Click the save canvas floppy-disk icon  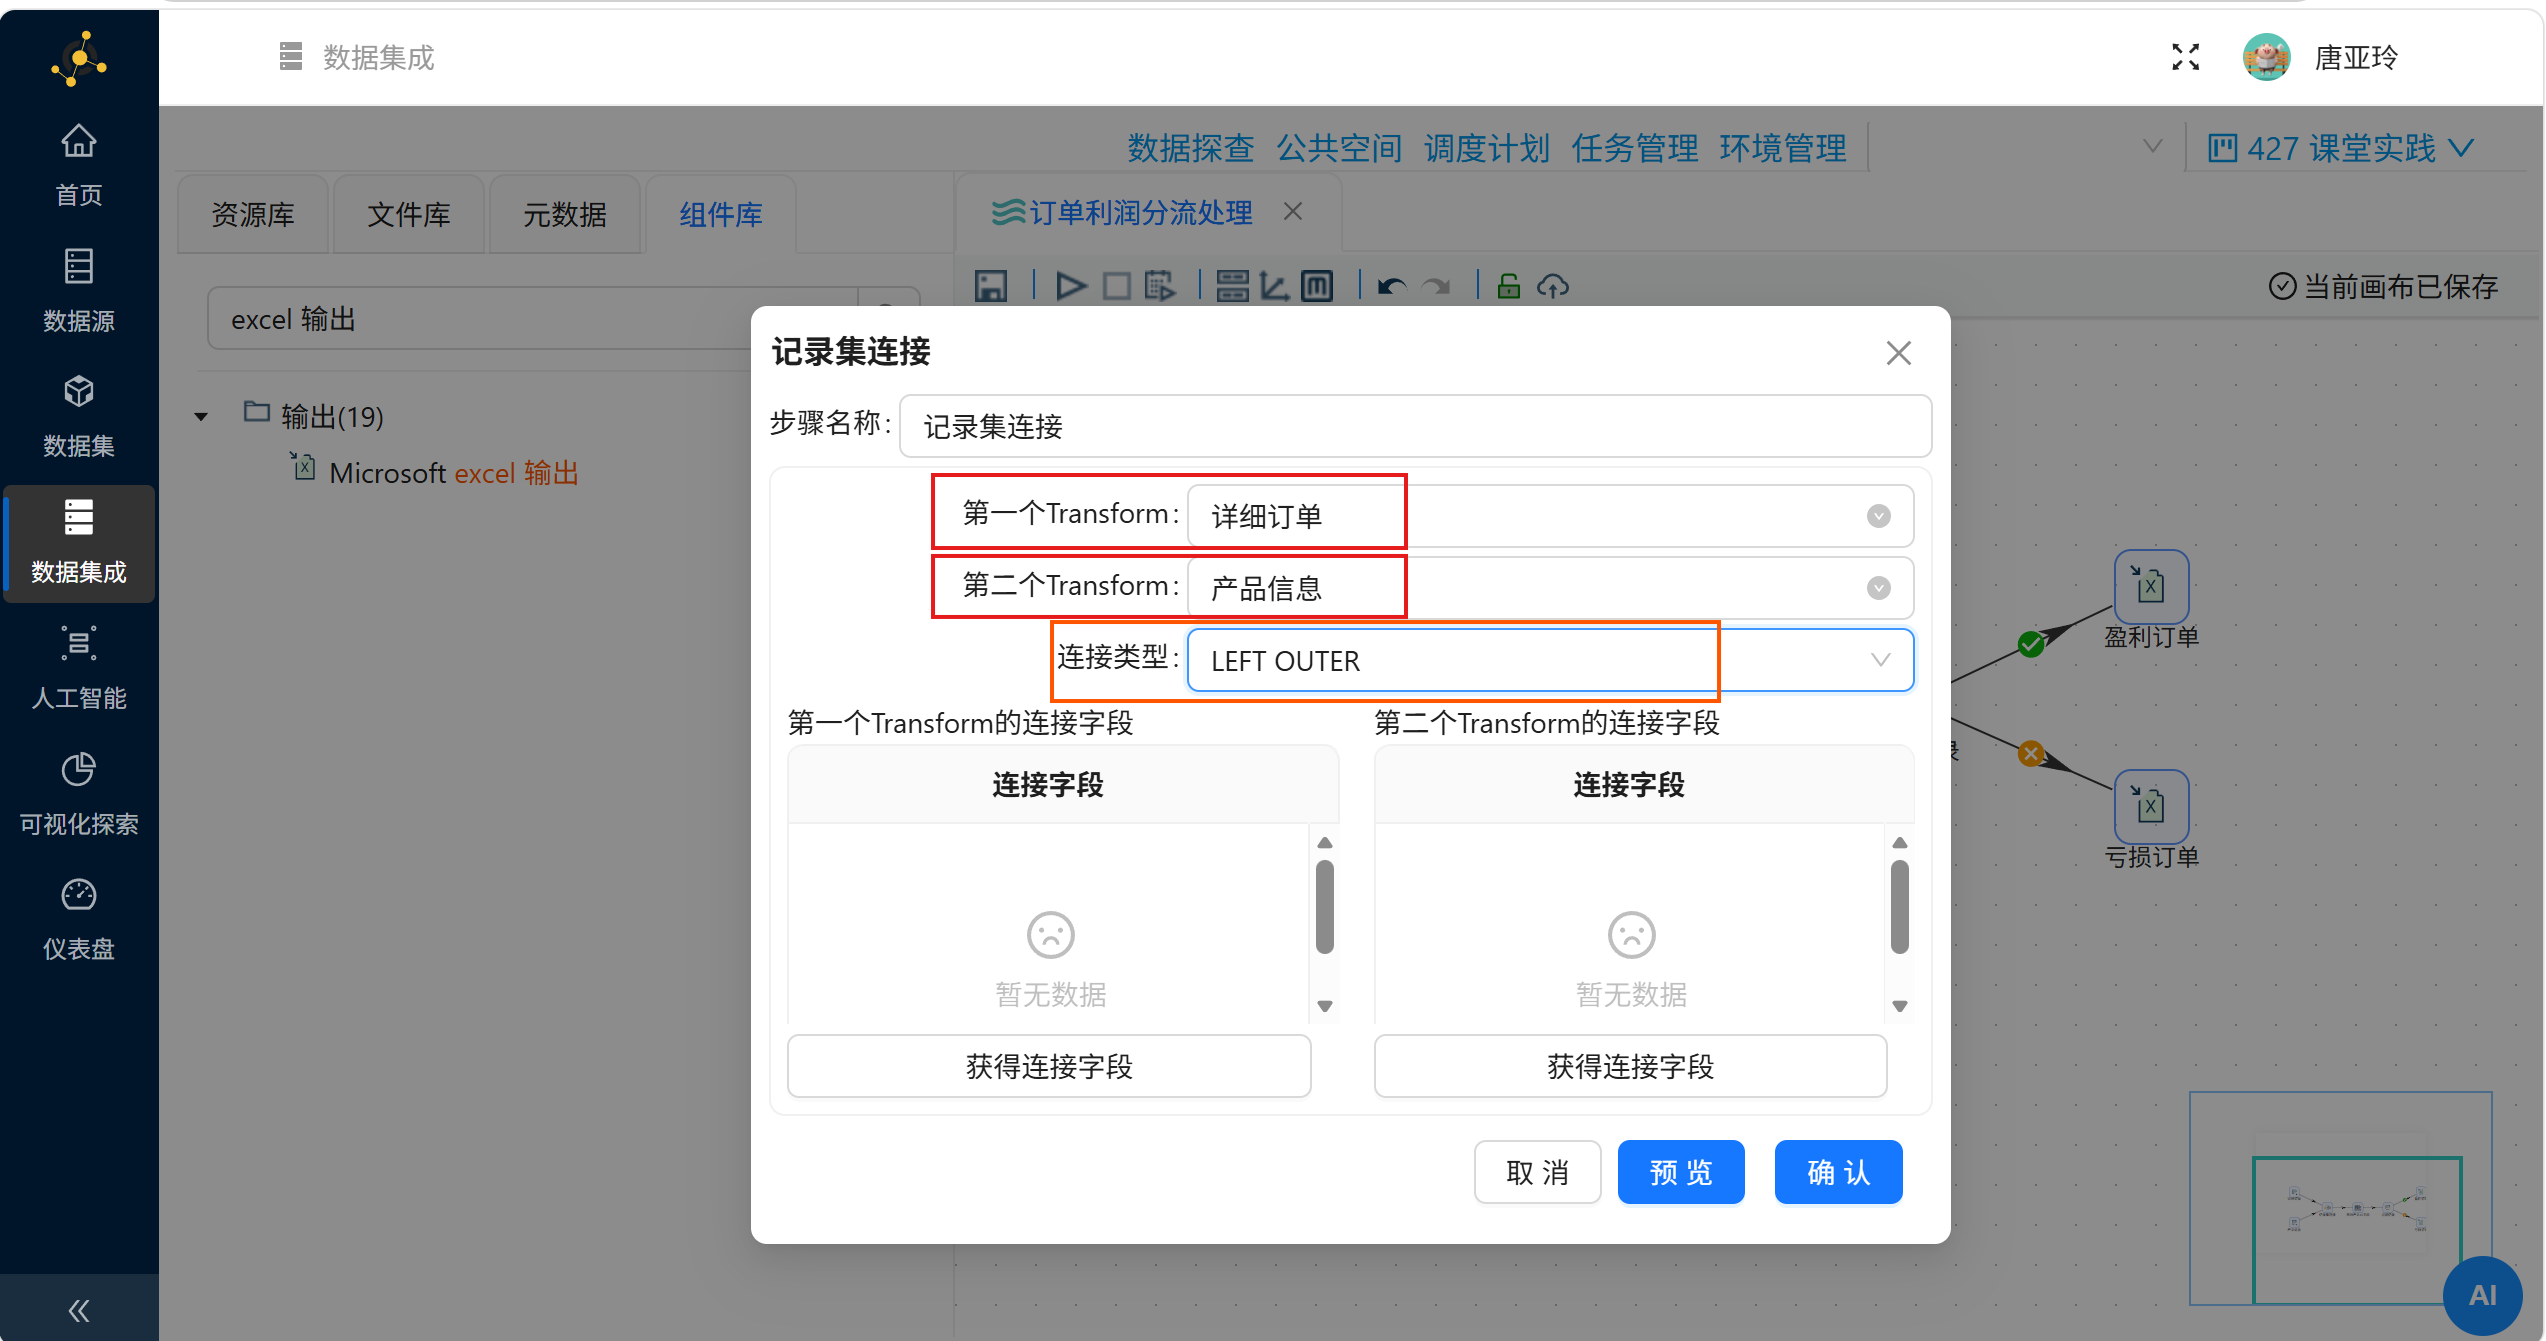coord(990,286)
